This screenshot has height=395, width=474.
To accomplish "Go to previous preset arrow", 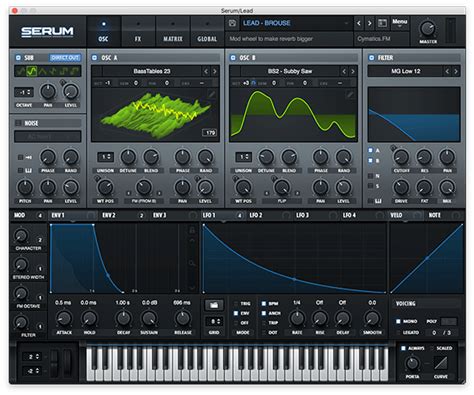I will [359, 23].
